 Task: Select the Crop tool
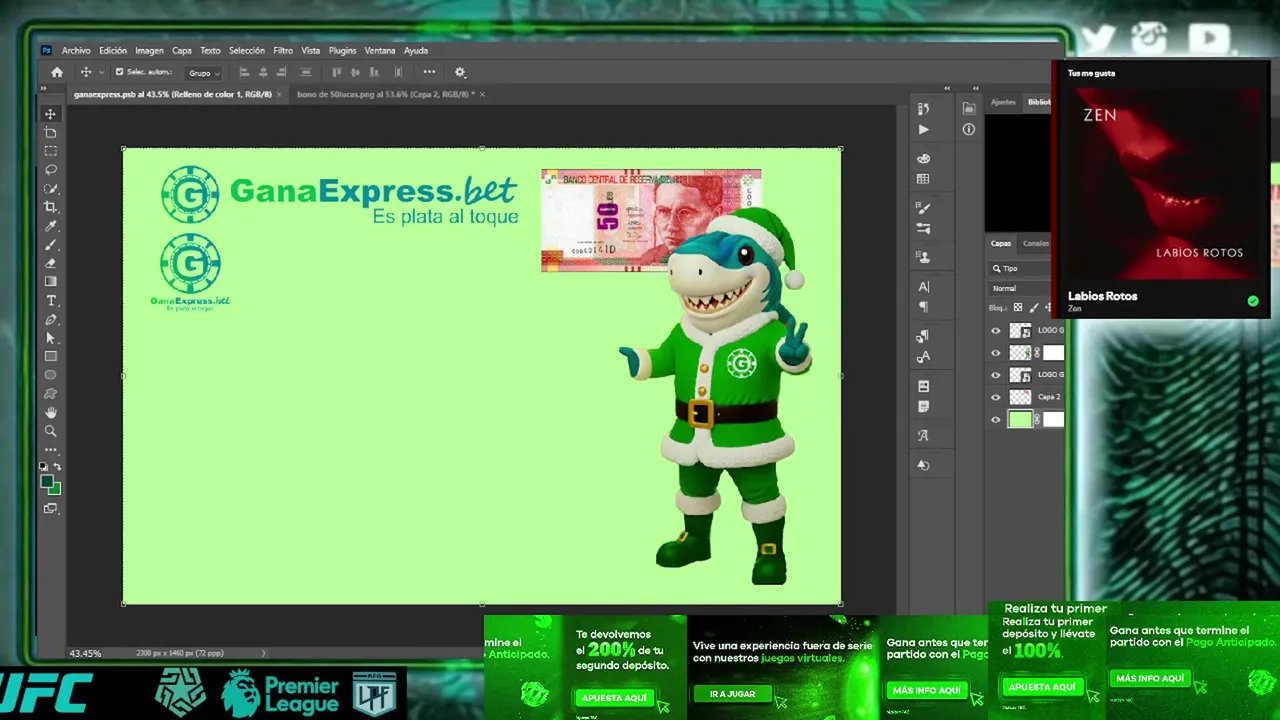(x=50, y=207)
